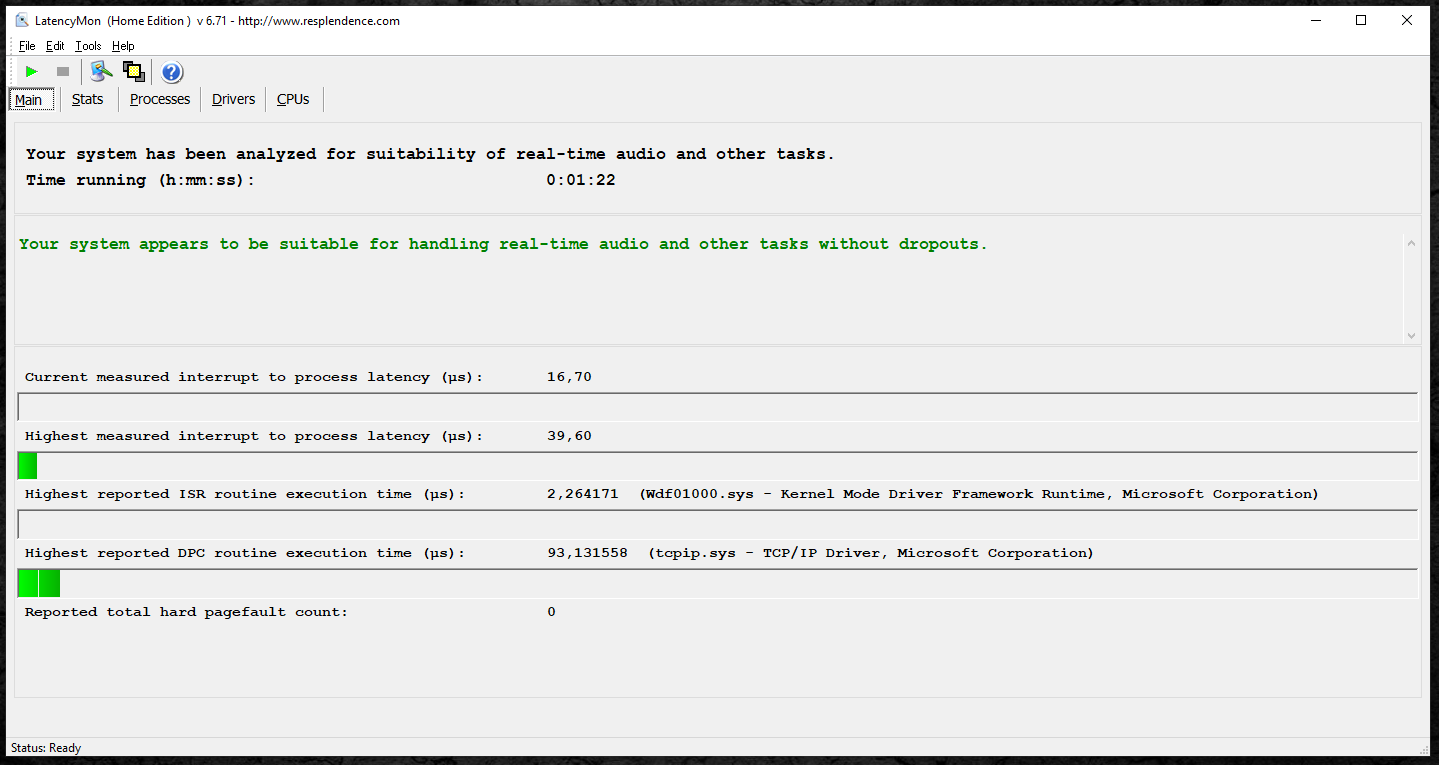Click the report box scroll up arrow
Screen dimensions: 1439x765
pos(1411,243)
